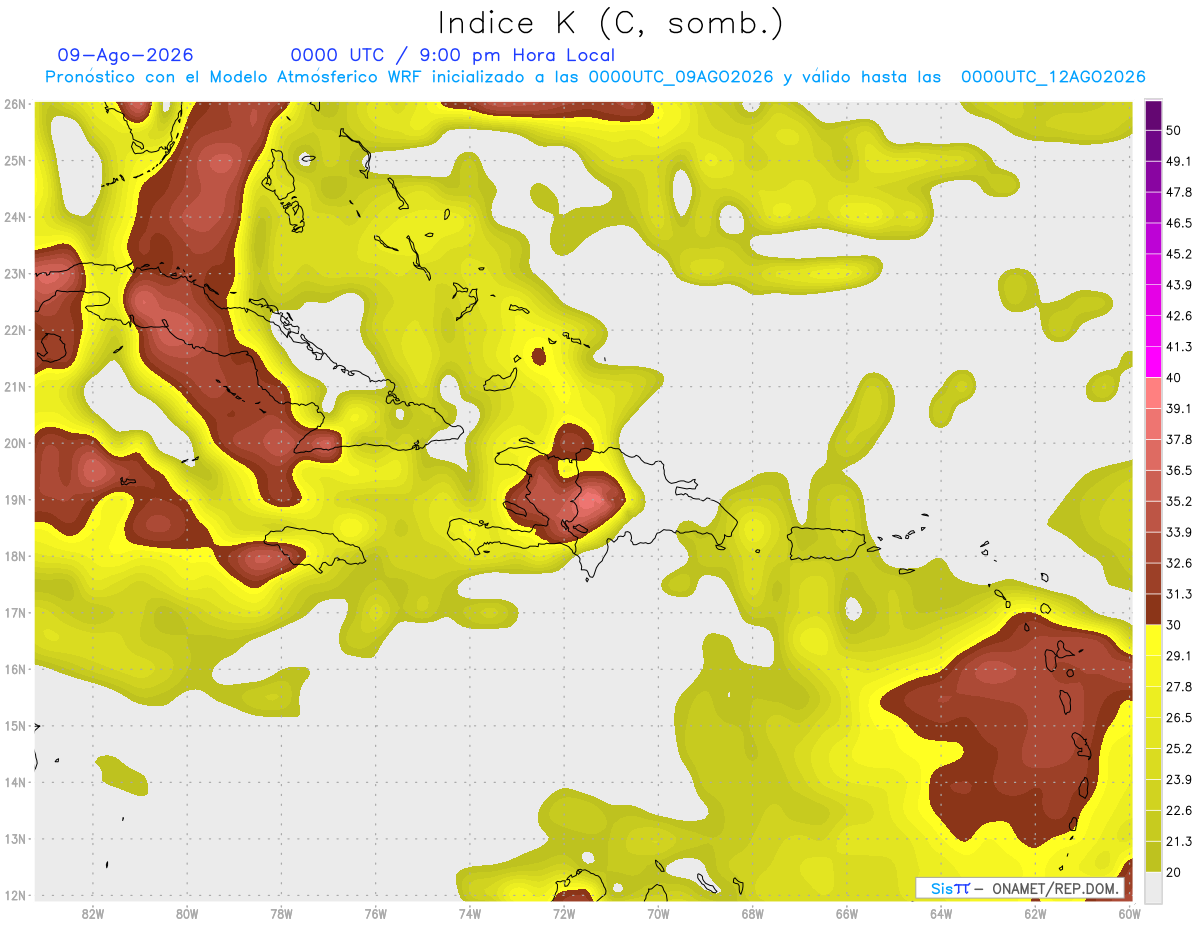
Task: Click the '37.8' color scale label
Action: [x=1179, y=440]
